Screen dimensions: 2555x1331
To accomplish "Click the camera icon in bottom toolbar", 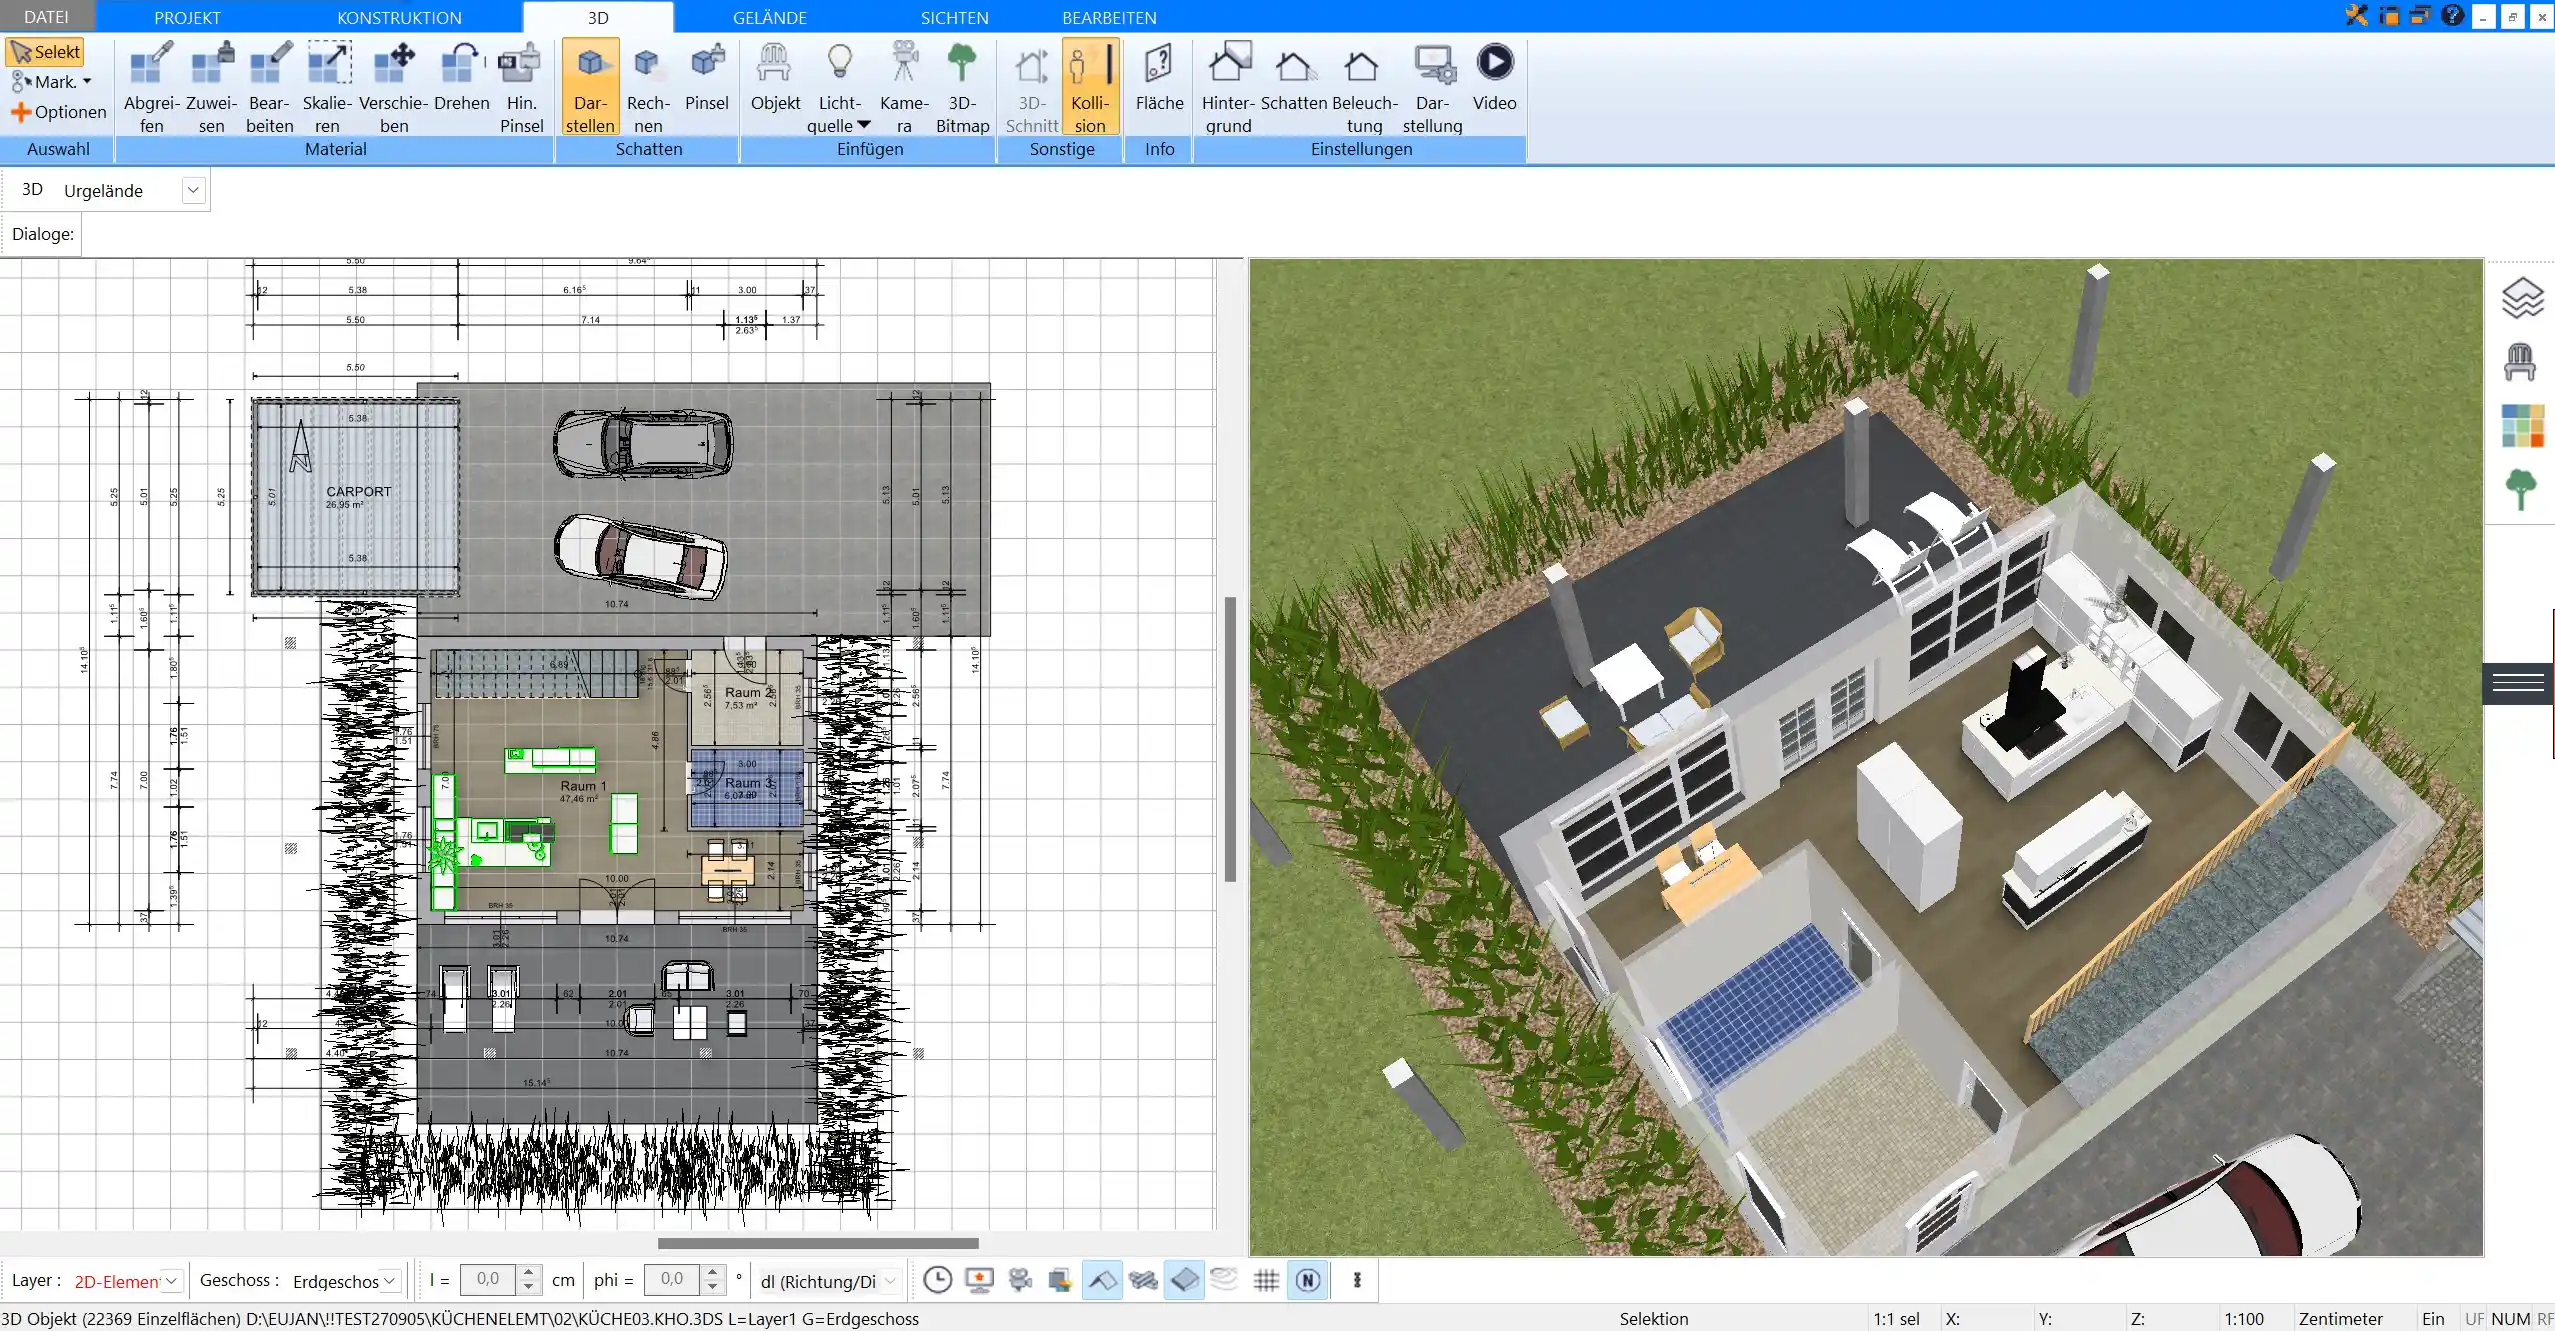I will [1020, 1280].
